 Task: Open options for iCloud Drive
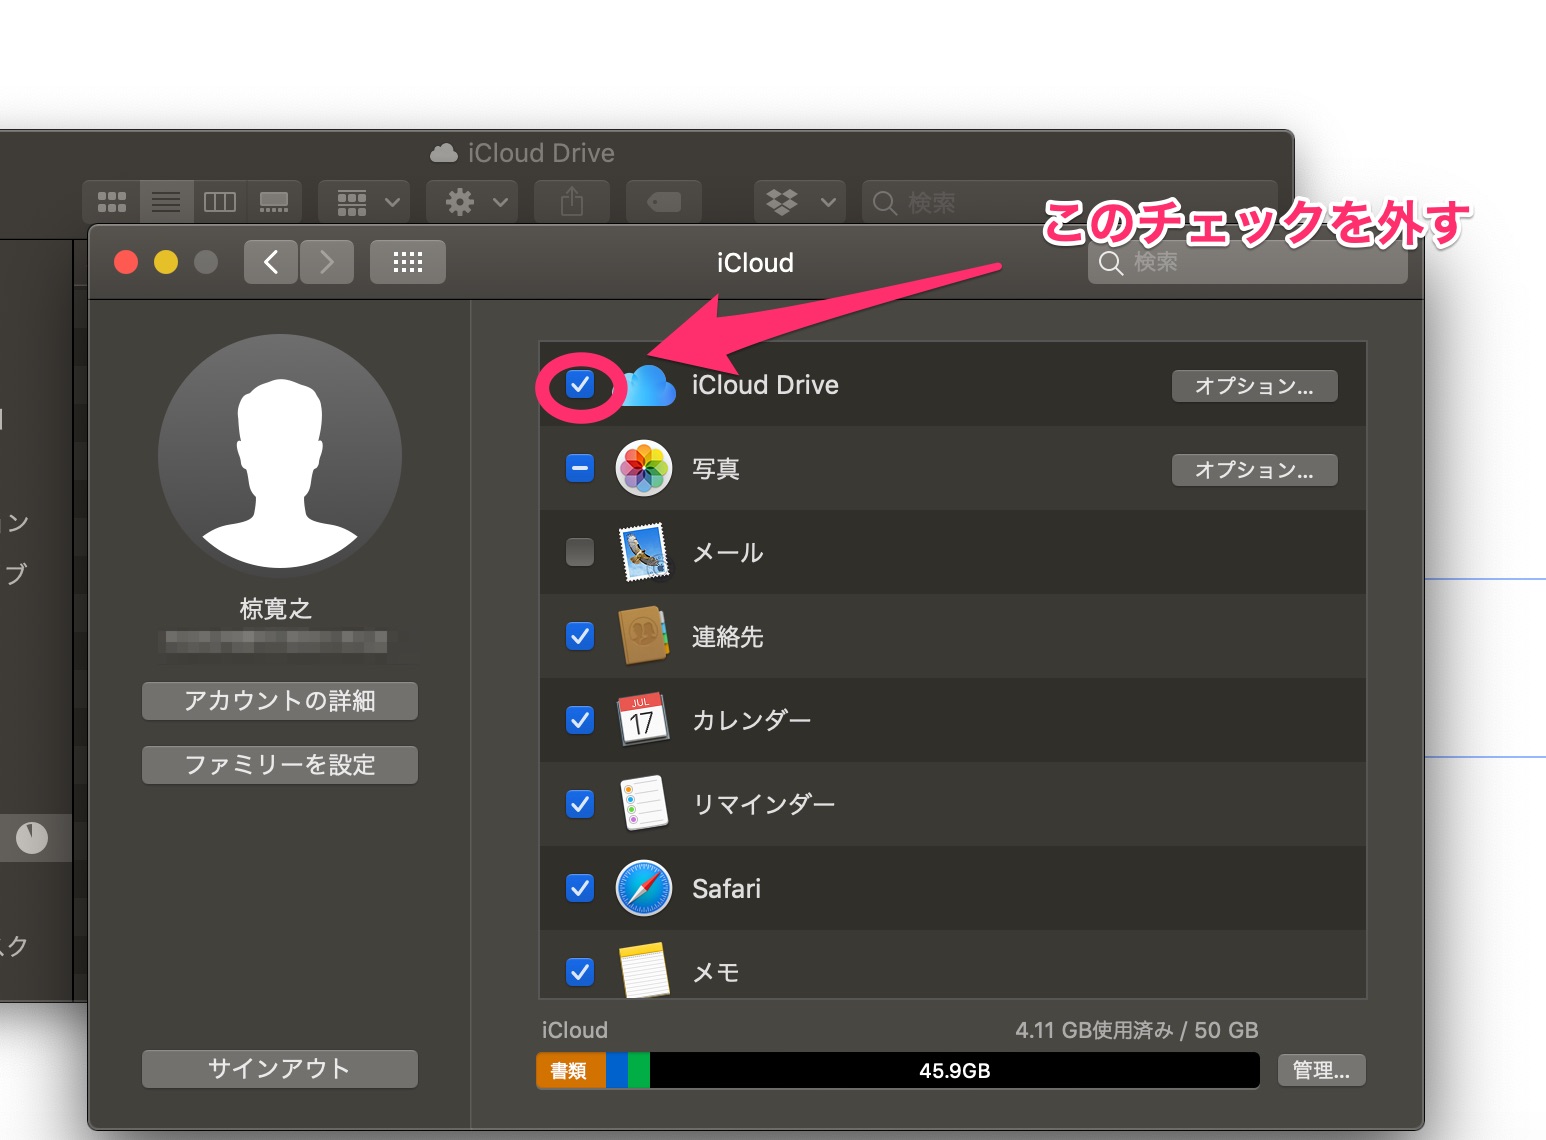tap(1254, 386)
